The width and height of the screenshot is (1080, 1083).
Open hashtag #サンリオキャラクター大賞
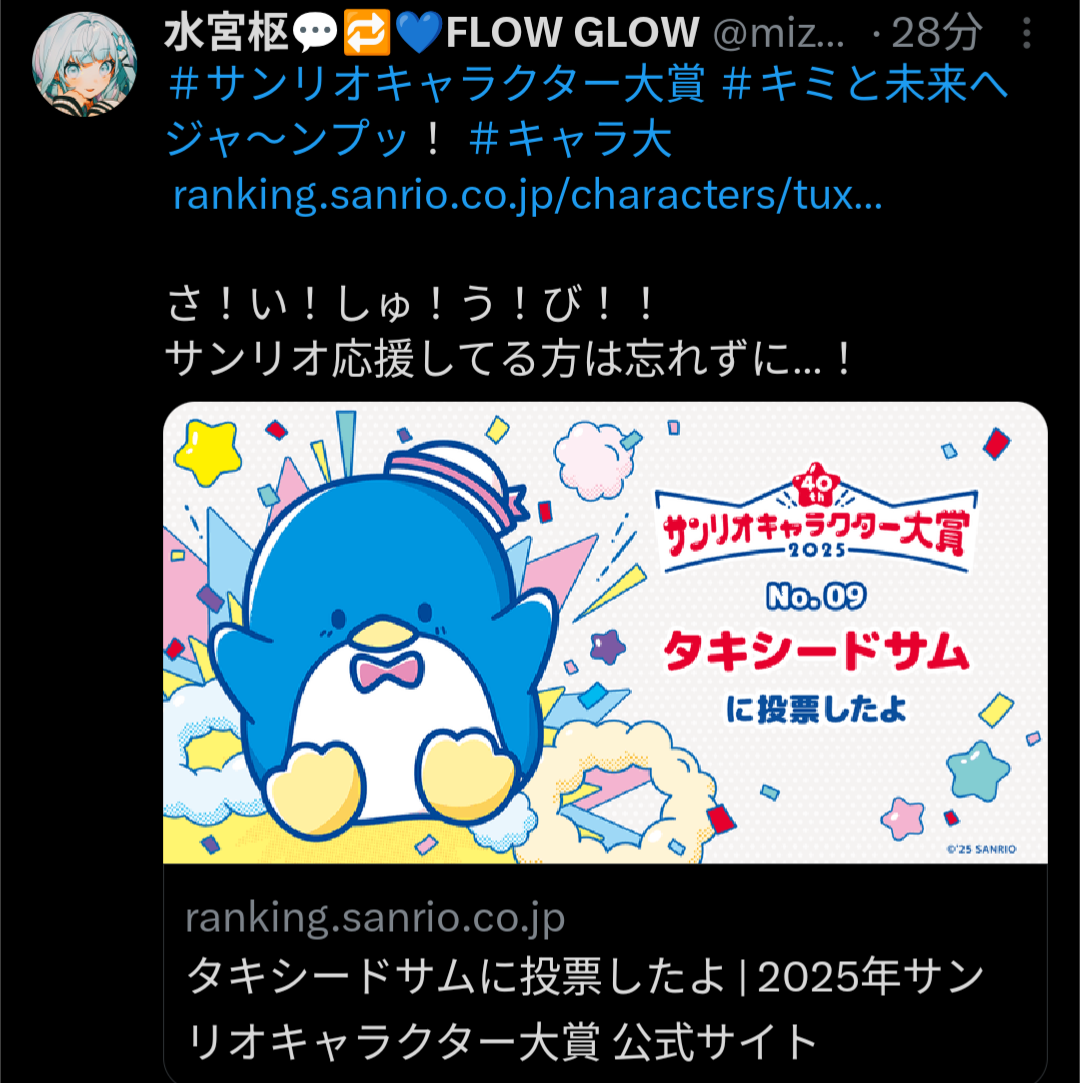[436, 84]
